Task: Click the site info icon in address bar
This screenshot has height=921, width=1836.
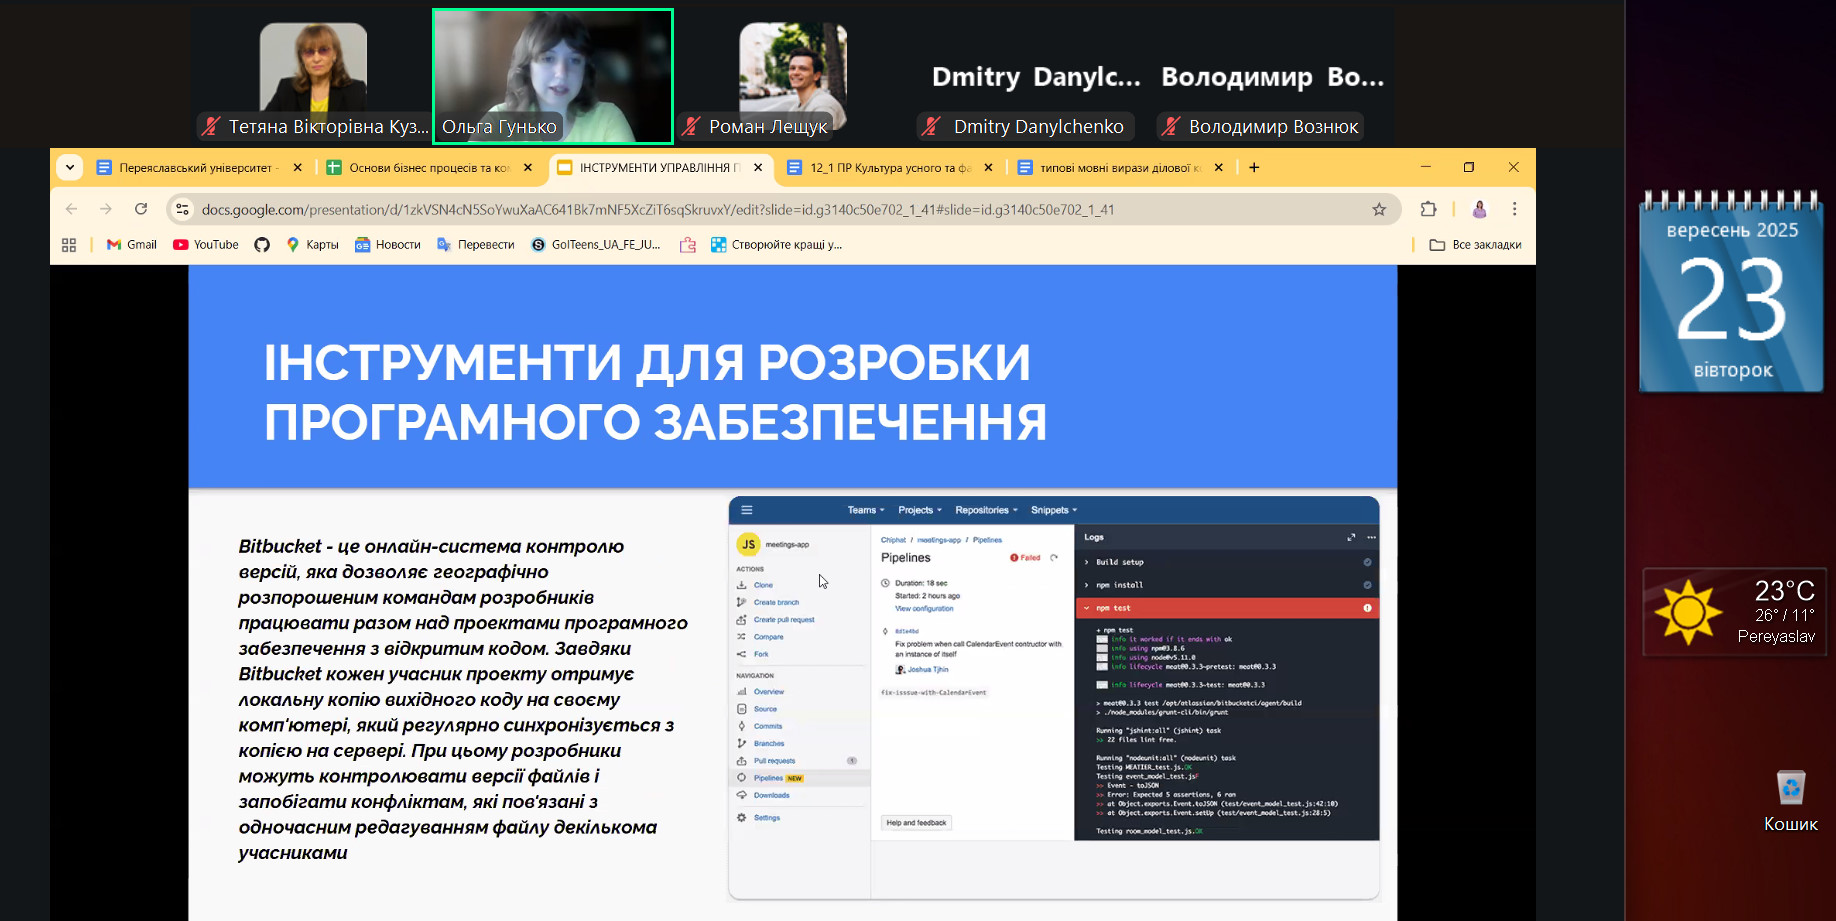Action: click(183, 209)
